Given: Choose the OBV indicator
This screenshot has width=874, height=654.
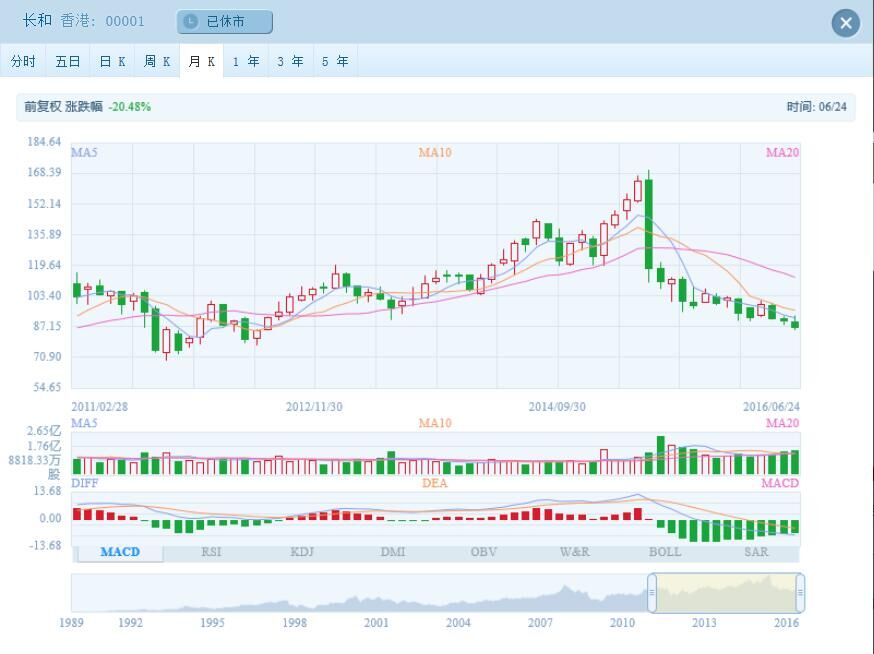Looking at the screenshot, I should click(484, 552).
